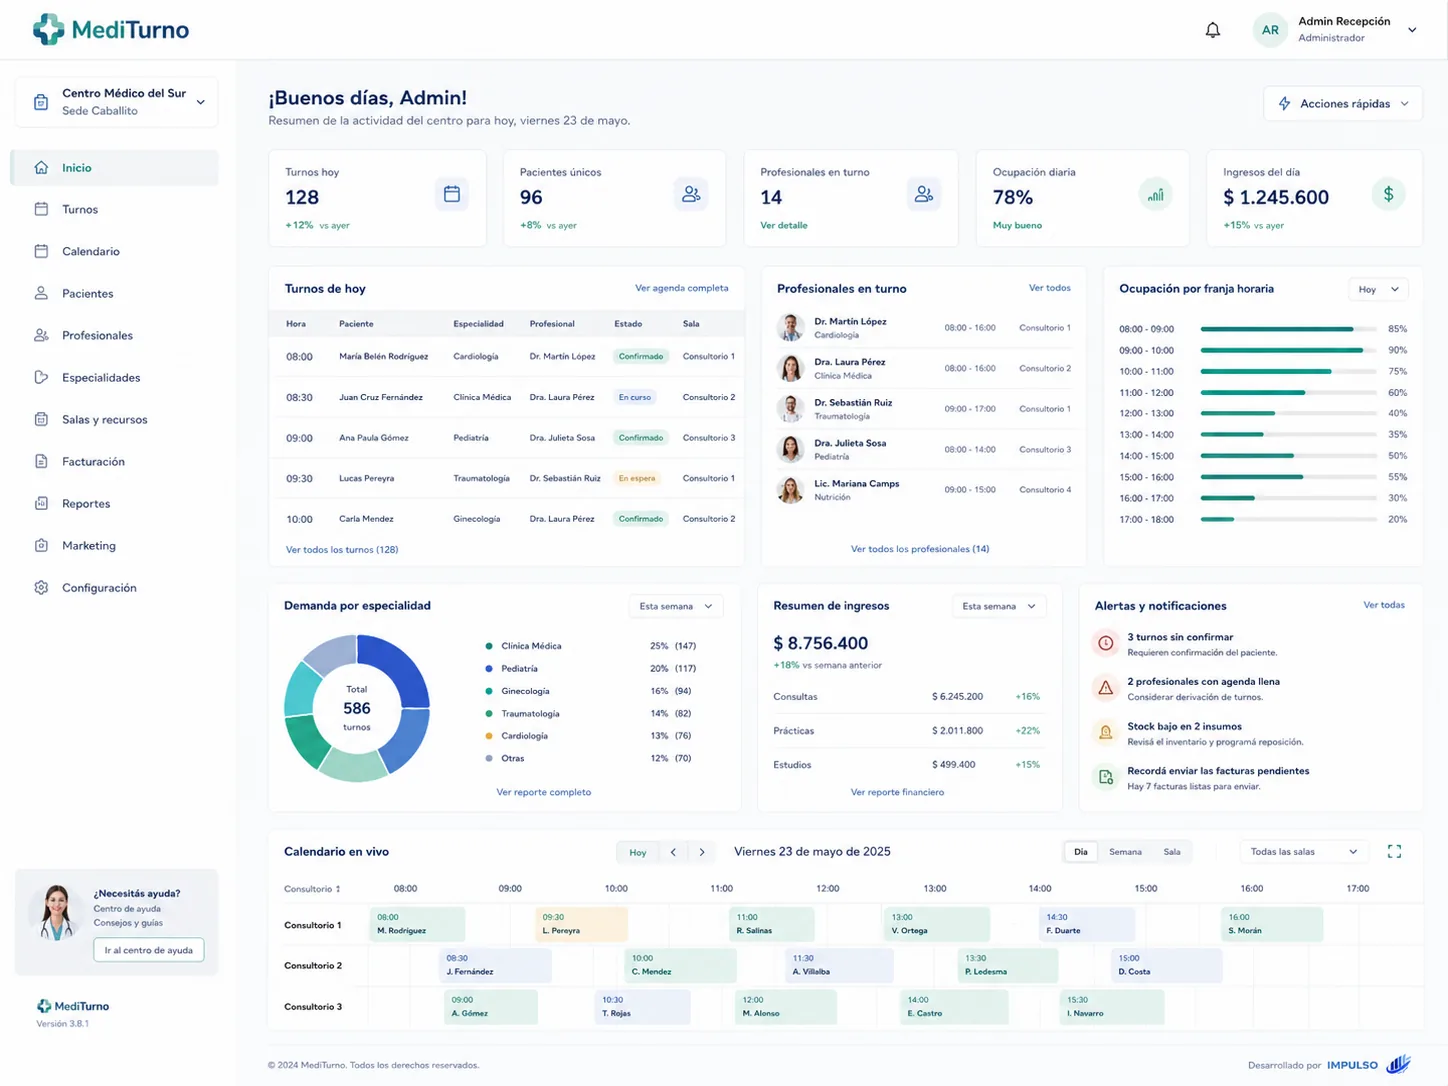
Task: Go to next day in live calendar
Action: [702, 852]
